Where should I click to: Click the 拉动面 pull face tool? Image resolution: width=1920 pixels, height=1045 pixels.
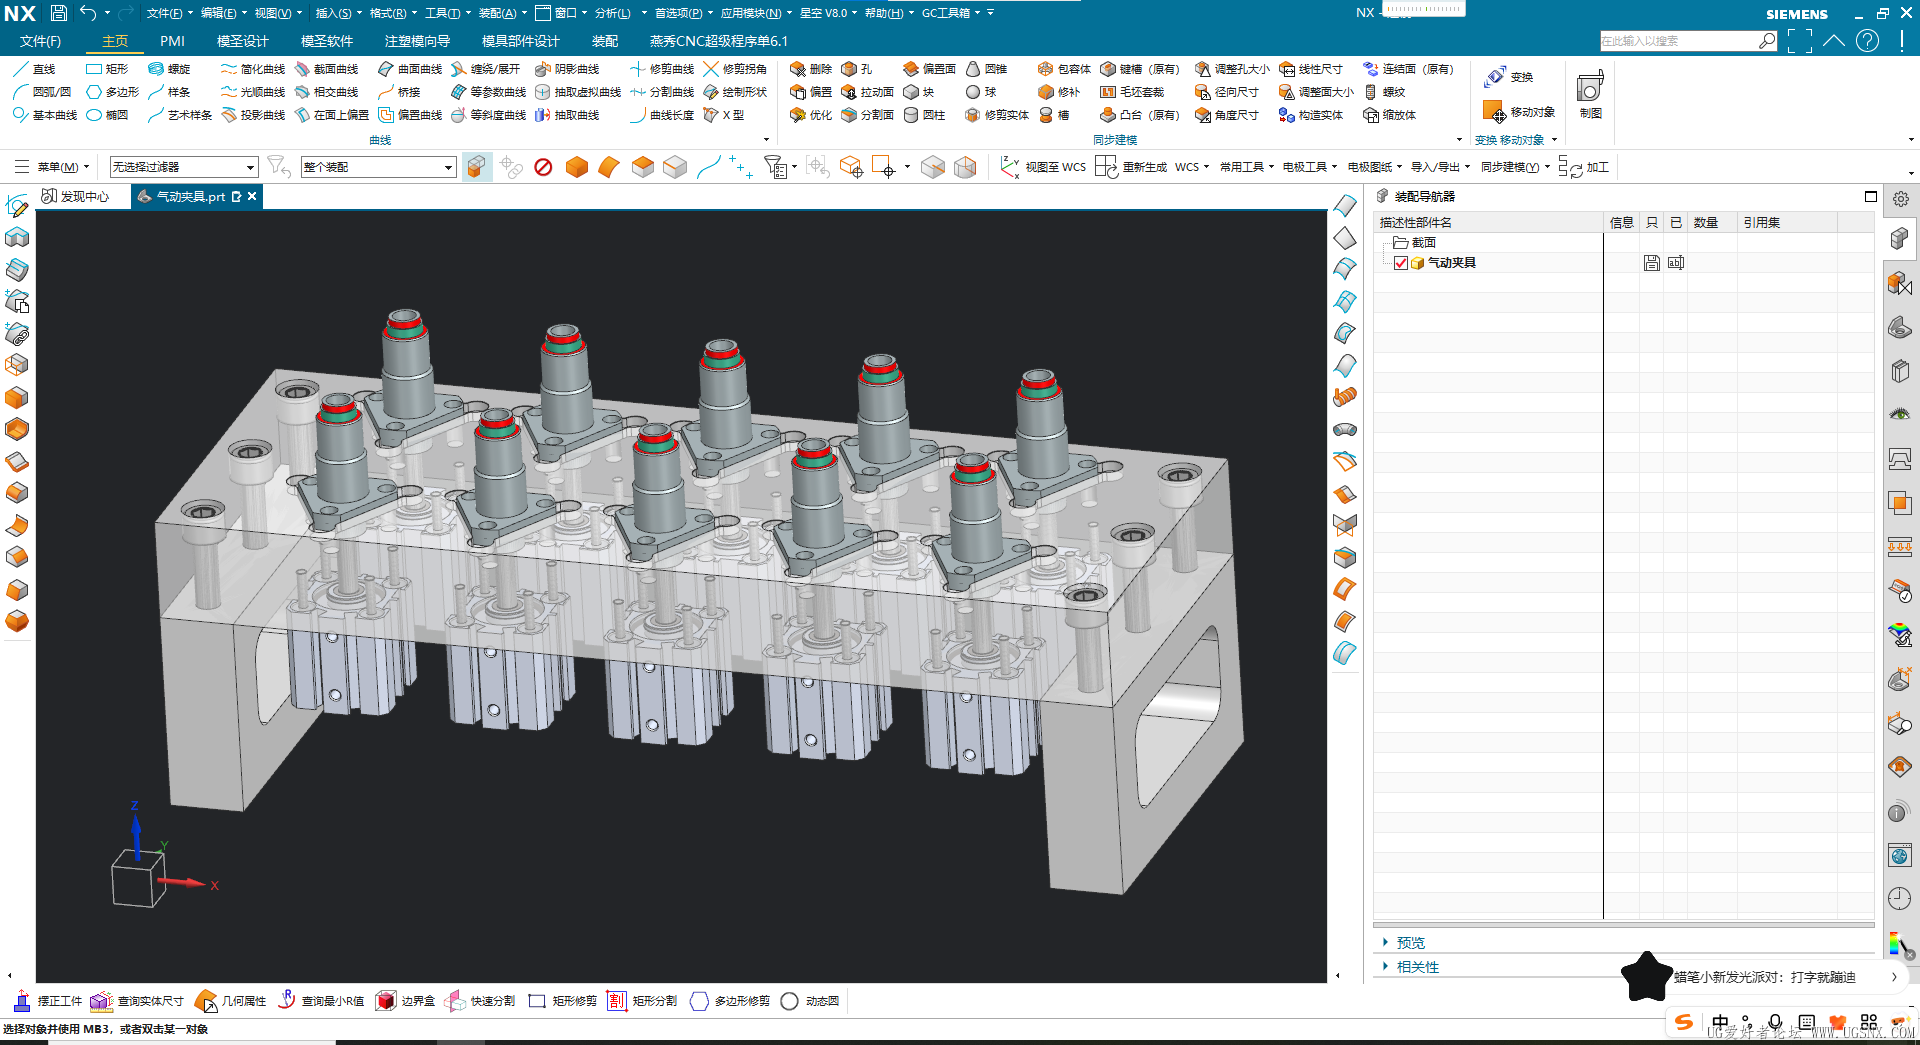pyautogui.click(x=867, y=92)
